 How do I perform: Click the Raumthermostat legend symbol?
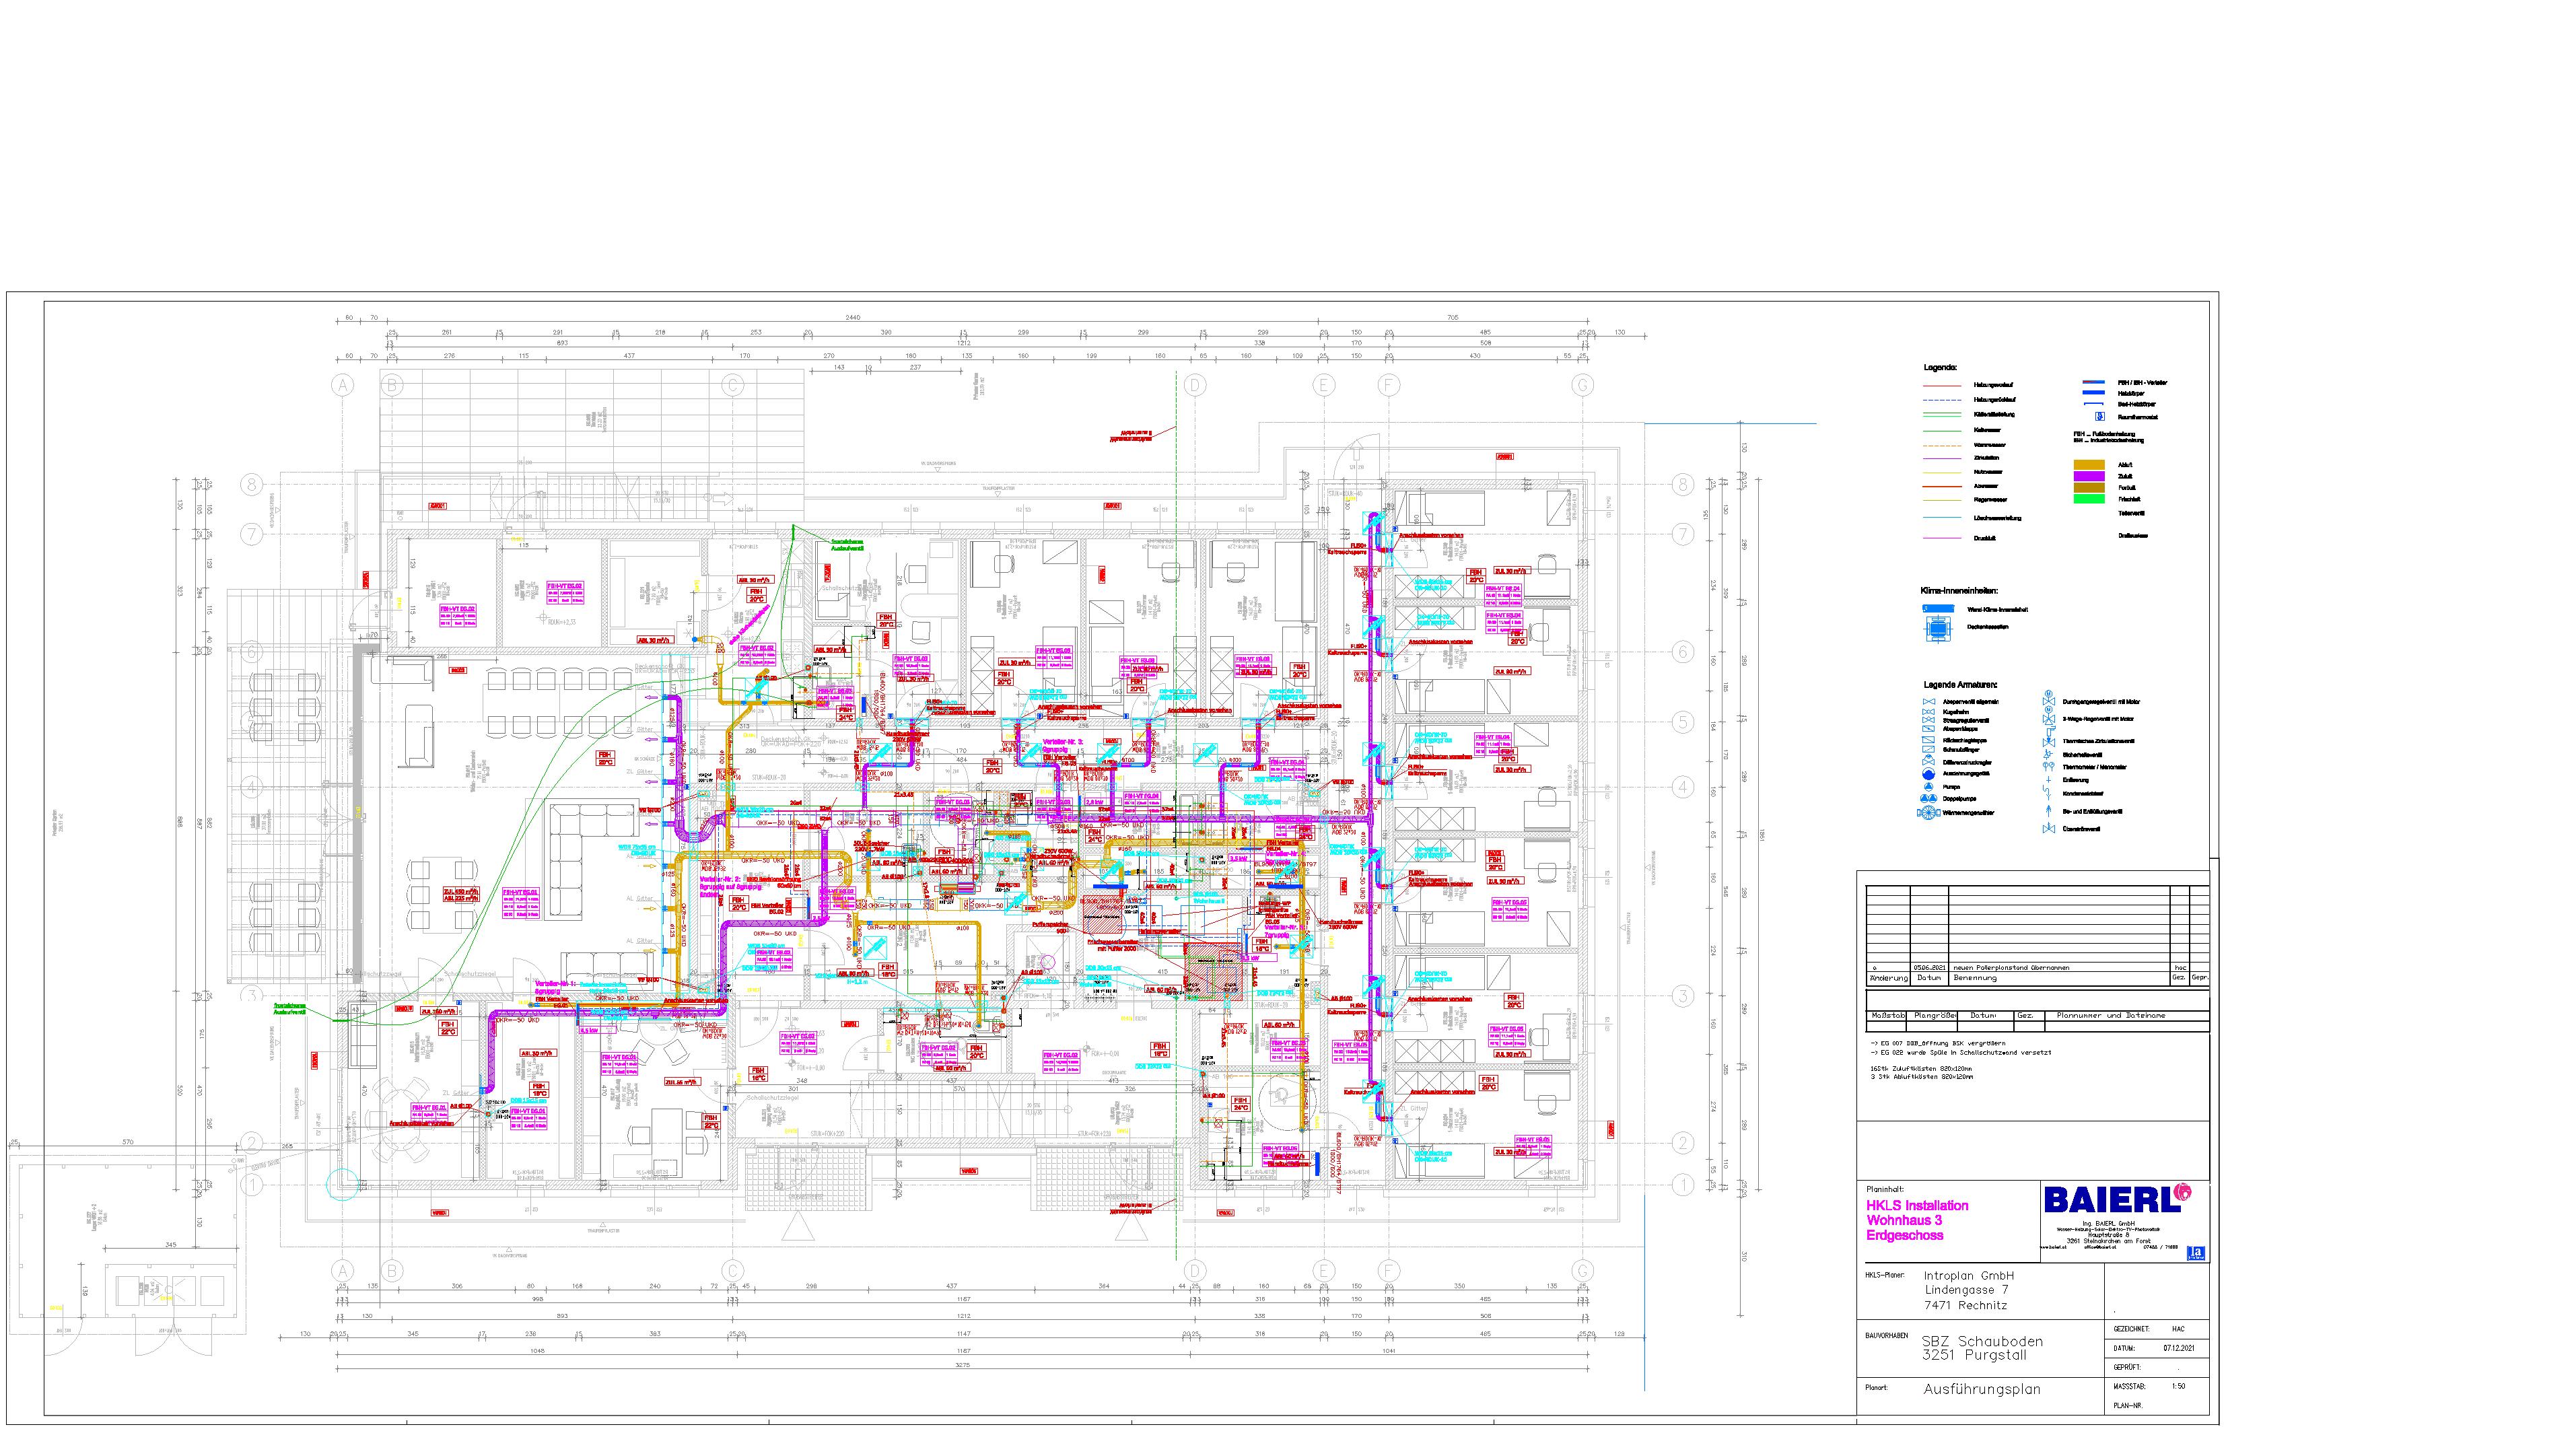(2100, 416)
